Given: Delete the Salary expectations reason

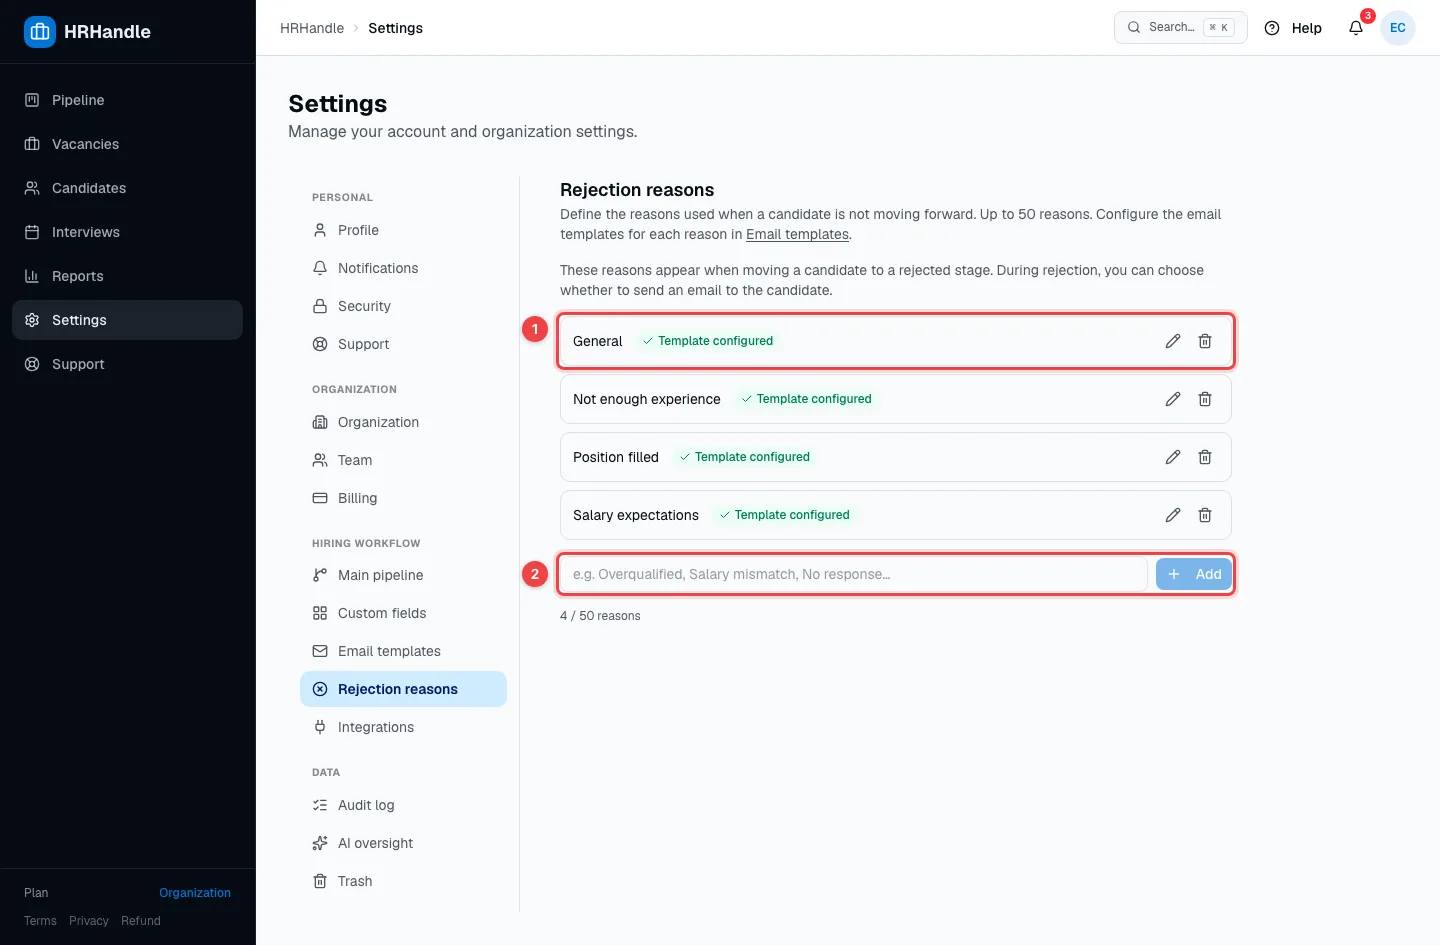Looking at the screenshot, I should [1205, 515].
